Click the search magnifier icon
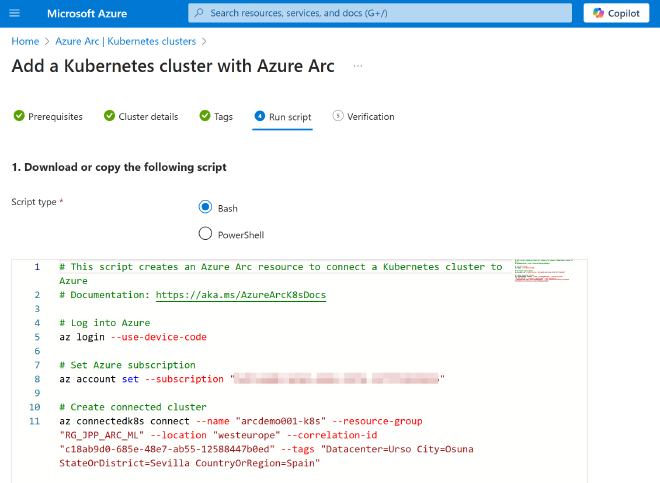 click(199, 13)
